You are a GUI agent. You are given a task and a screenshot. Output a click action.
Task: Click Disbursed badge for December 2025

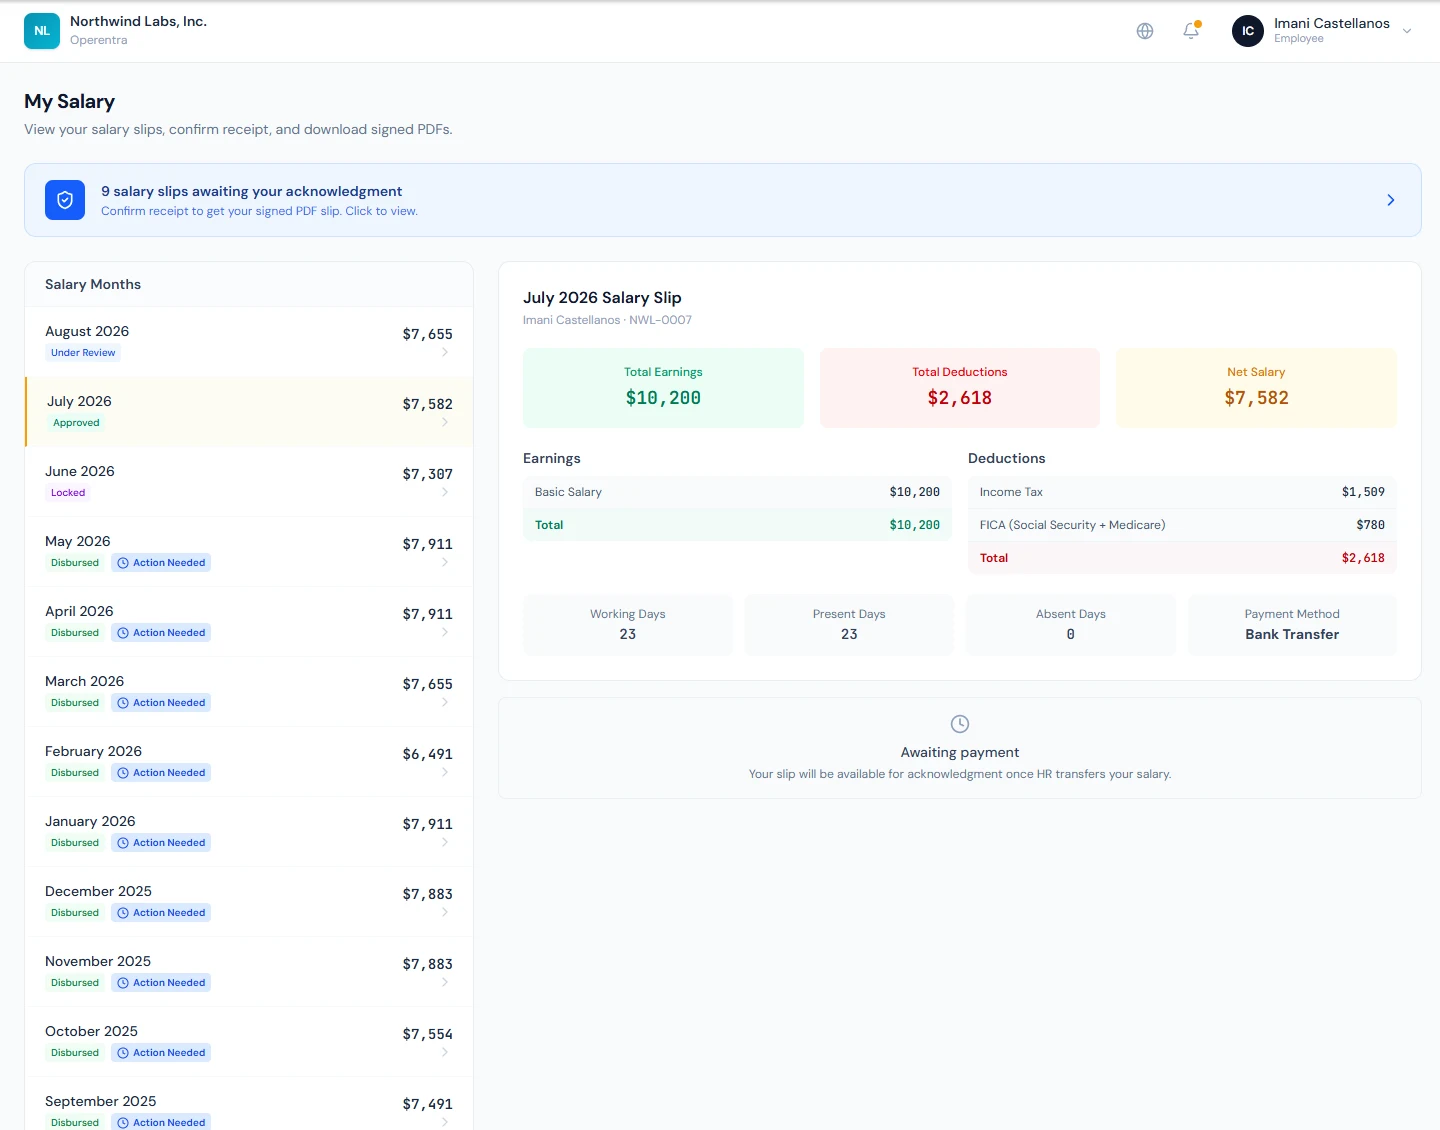coord(75,913)
